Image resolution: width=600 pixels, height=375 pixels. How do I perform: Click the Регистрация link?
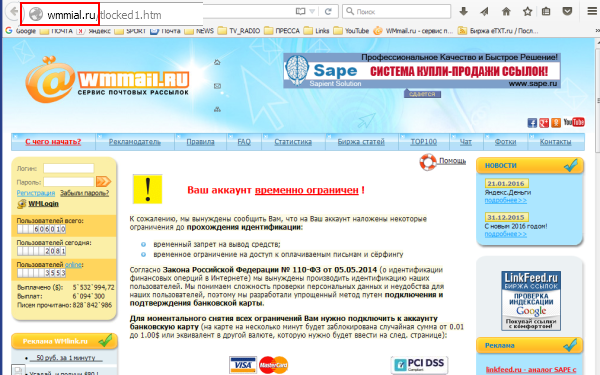click(36, 193)
